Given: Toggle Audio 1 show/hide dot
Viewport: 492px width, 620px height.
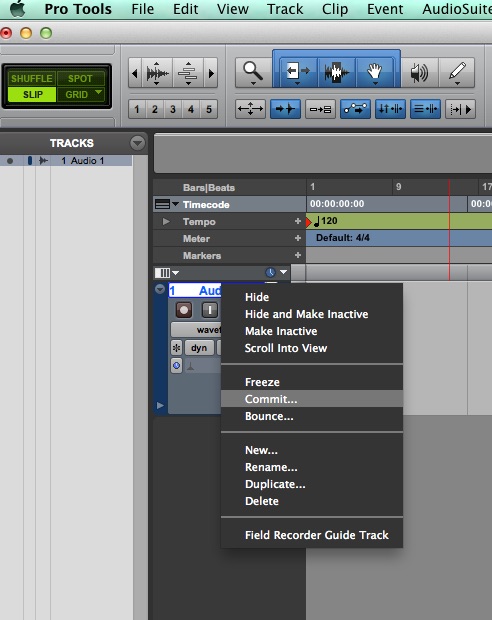Looking at the screenshot, I should coord(10,161).
